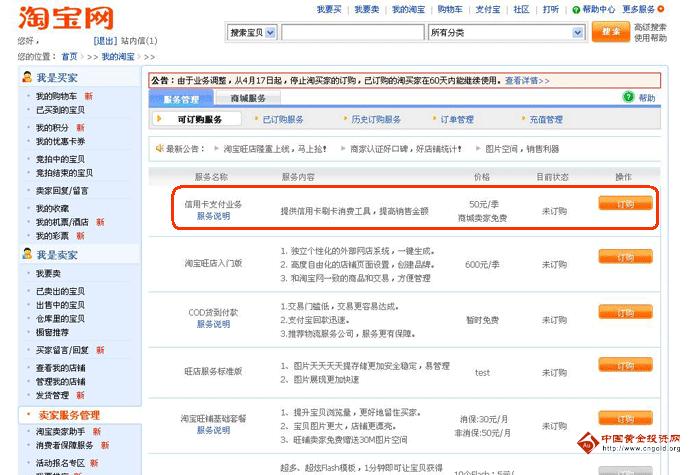Click the 淘宝旺店隆重上线 announcement
This screenshot has height=475, width=700.
click(x=275, y=149)
